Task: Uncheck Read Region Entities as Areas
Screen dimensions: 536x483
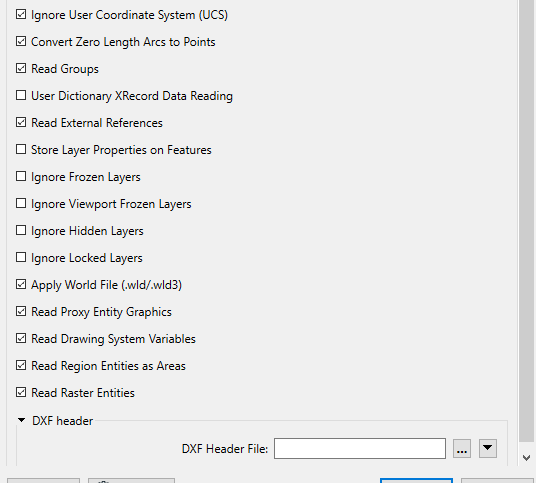Action: (x=21, y=365)
